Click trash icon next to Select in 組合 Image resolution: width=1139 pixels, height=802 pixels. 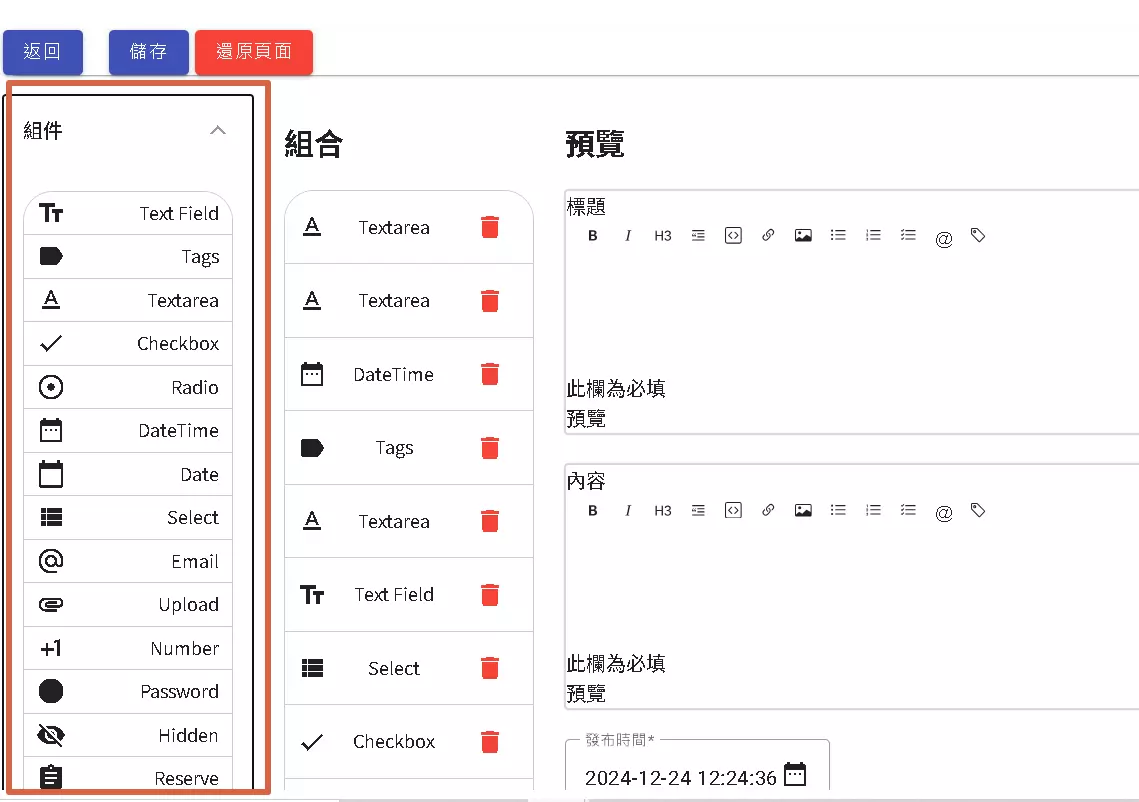coord(489,668)
